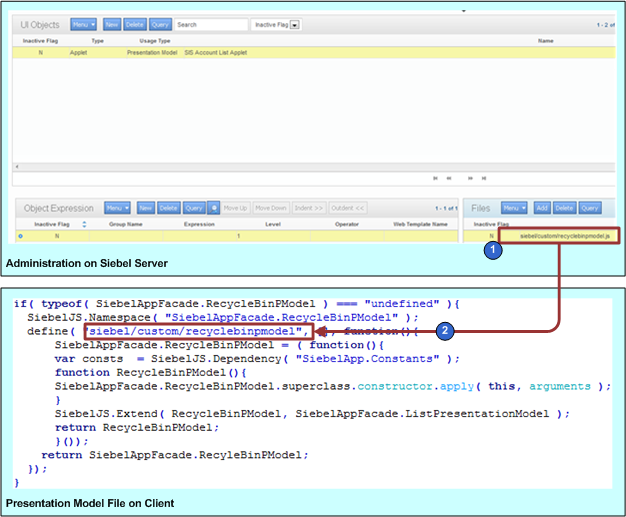This screenshot has width=626, height=517.
Task: Open the Files Menu dropdown
Action: [514, 208]
